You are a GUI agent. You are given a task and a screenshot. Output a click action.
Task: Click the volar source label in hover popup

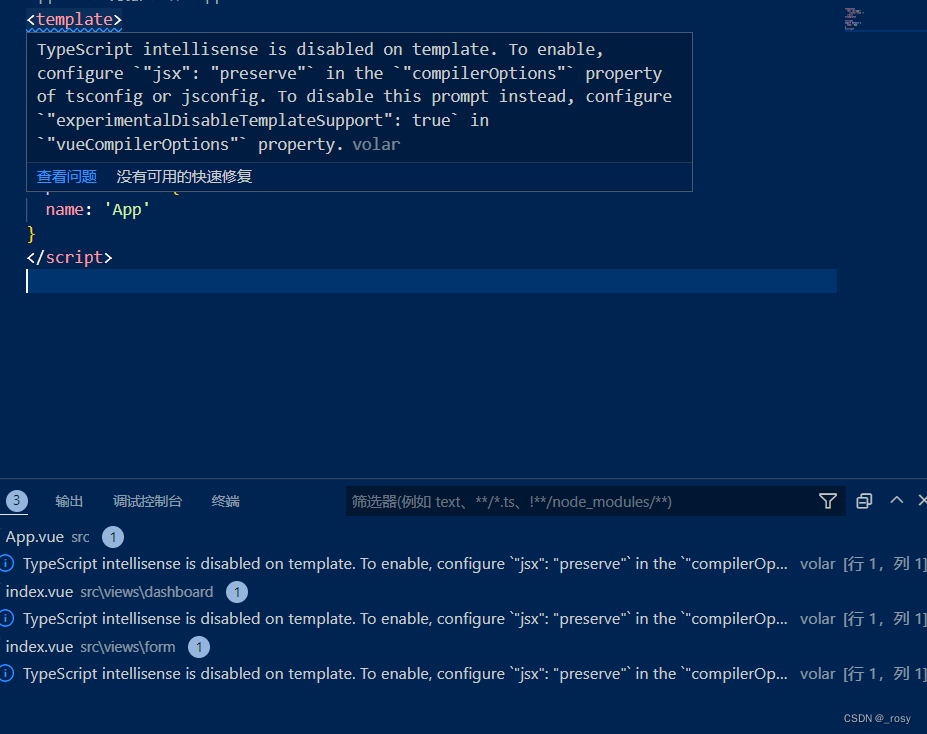pos(376,144)
